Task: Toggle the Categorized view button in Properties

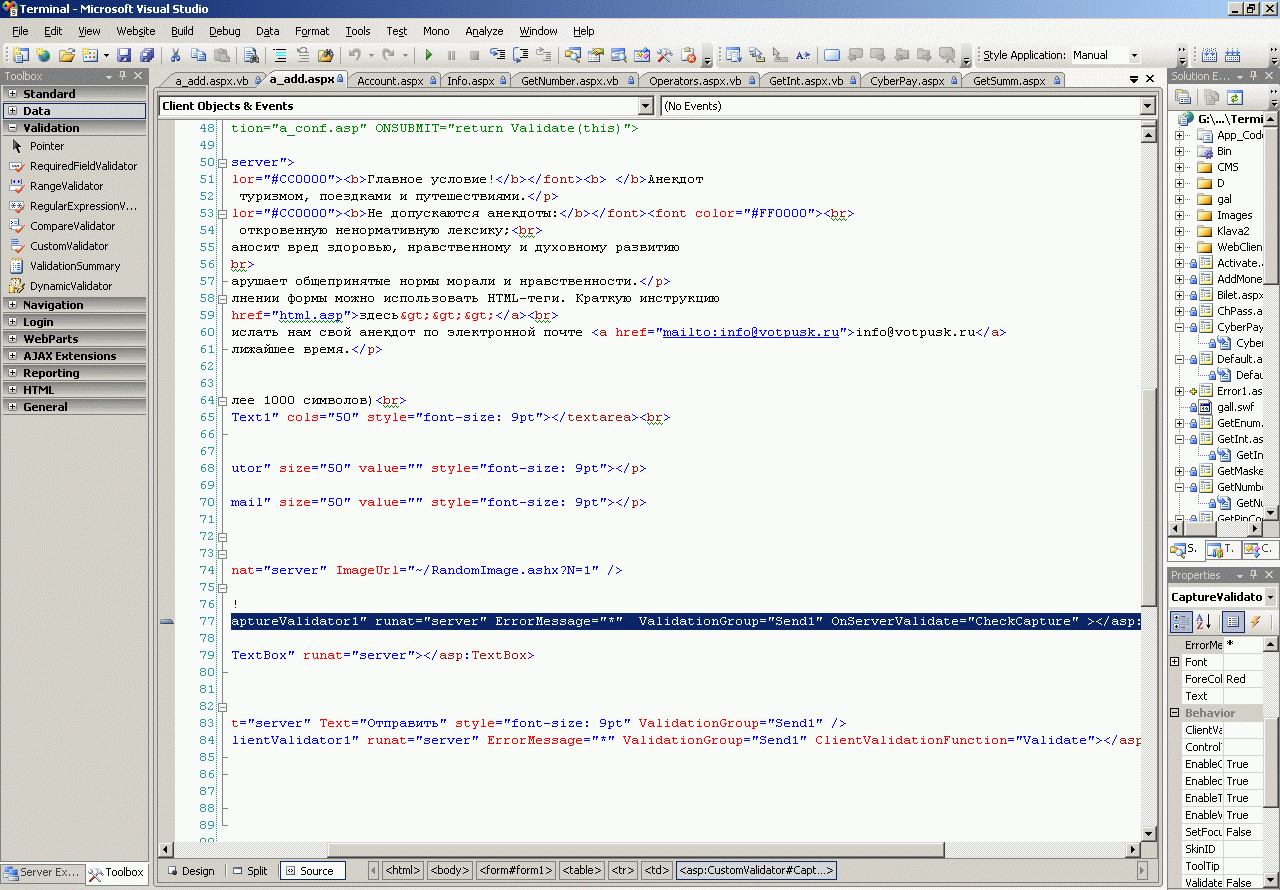Action: point(1181,622)
